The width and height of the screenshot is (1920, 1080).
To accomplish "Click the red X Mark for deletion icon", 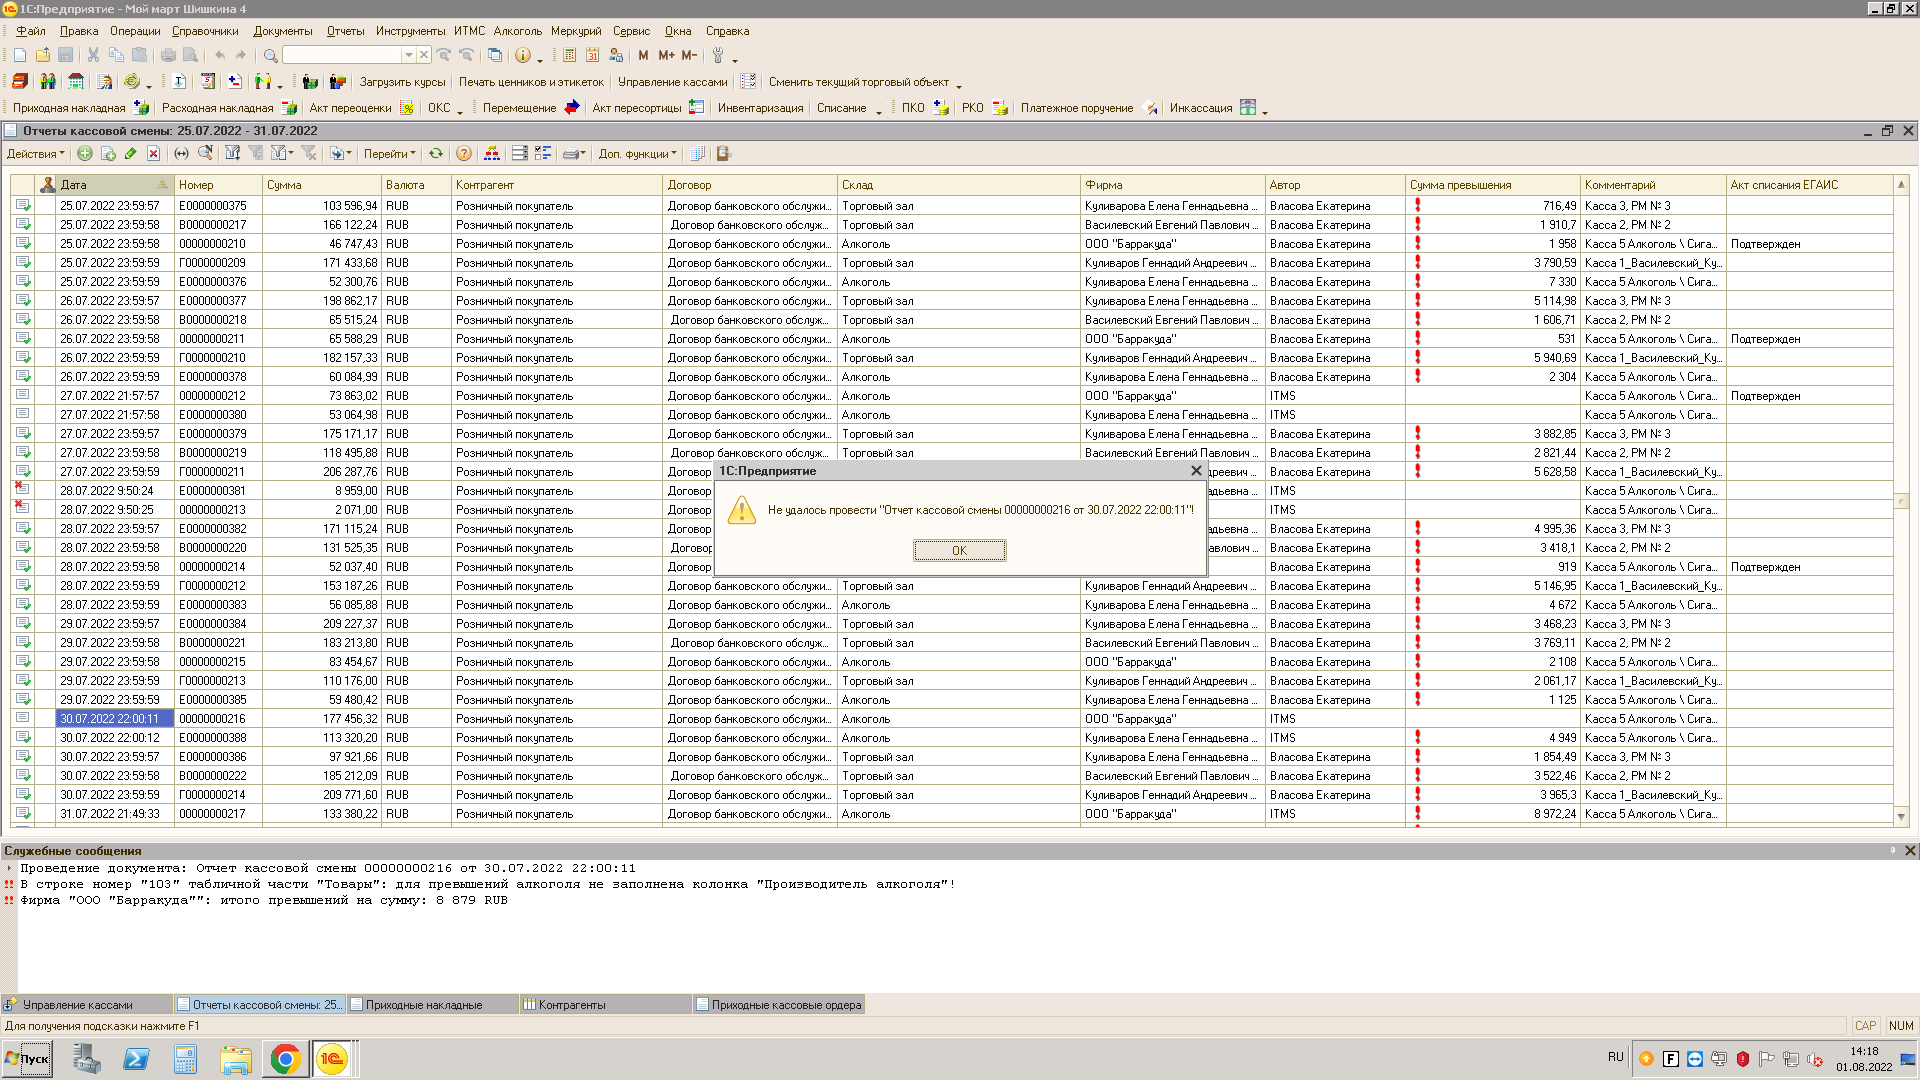I will (153, 154).
